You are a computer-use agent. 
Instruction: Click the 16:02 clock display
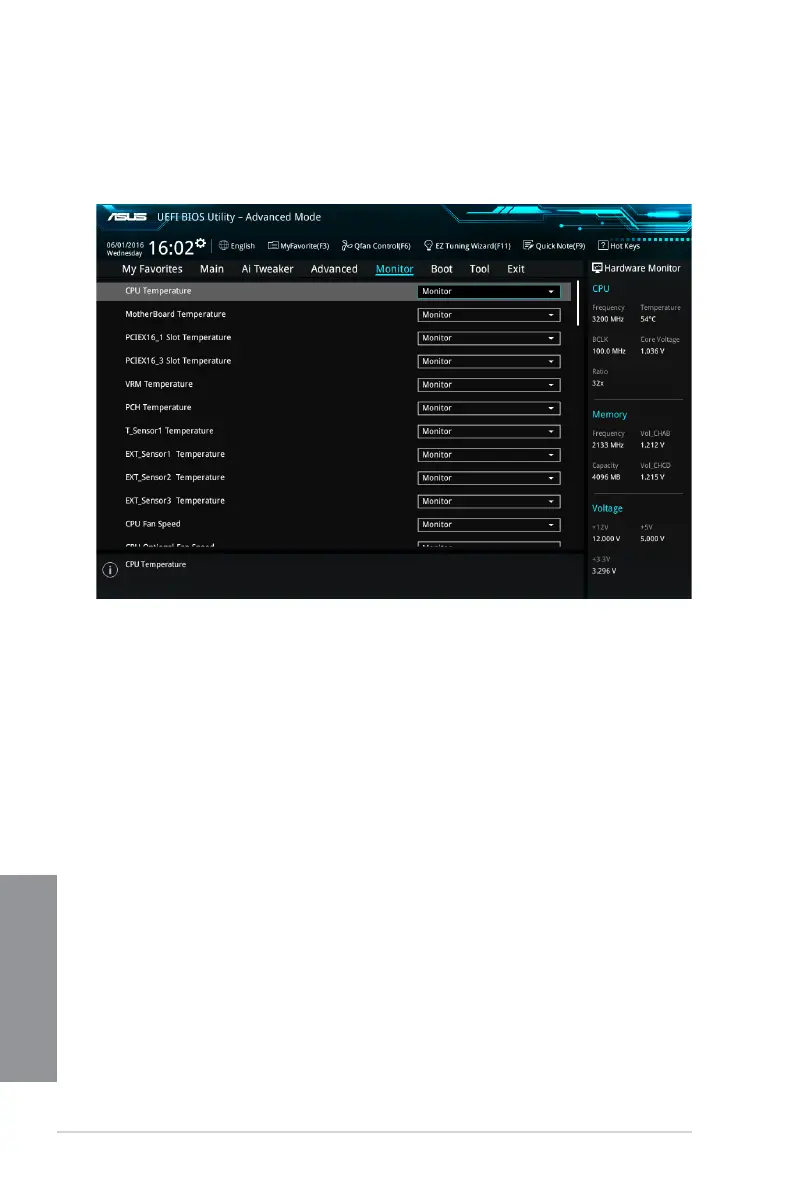point(171,248)
